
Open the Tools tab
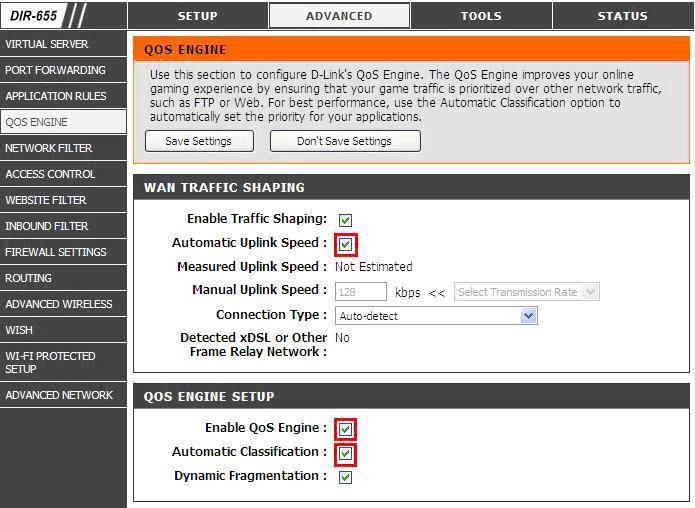pos(481,16)
